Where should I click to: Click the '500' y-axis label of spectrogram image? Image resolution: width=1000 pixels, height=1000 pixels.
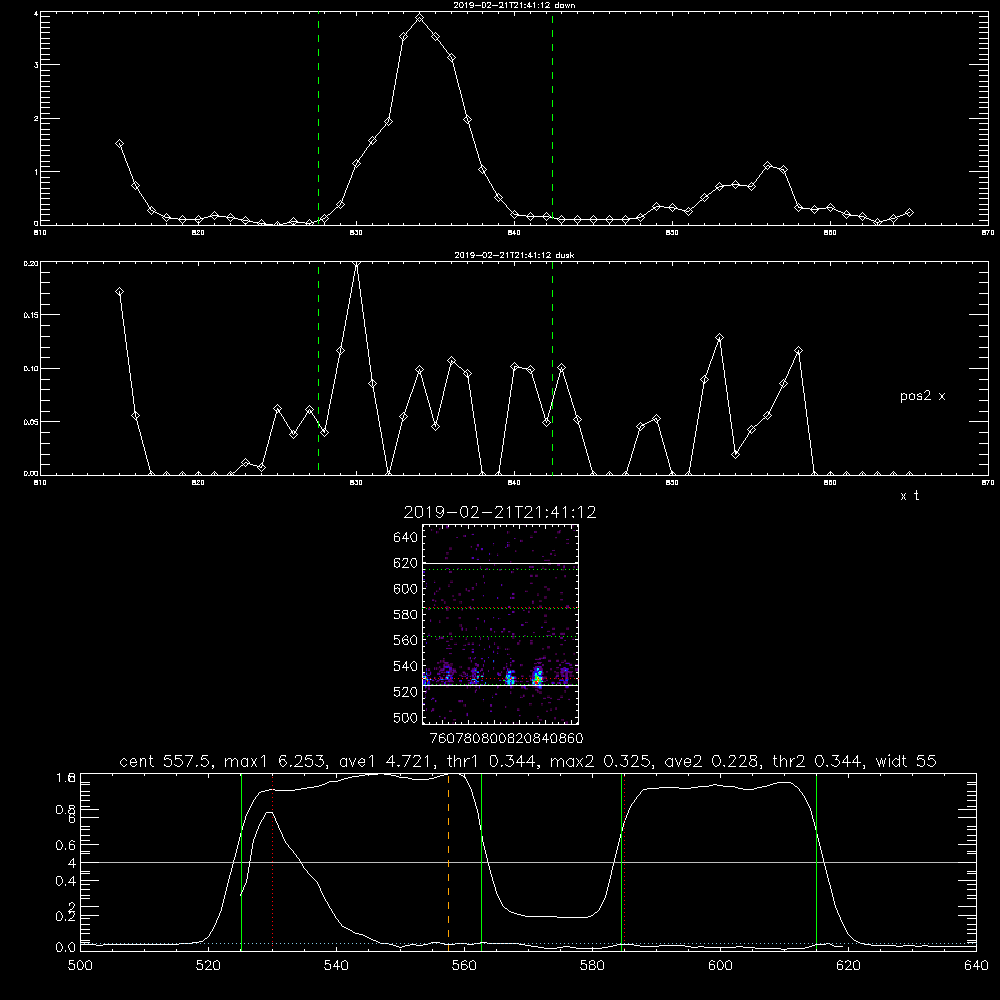[x=405, y=717]
